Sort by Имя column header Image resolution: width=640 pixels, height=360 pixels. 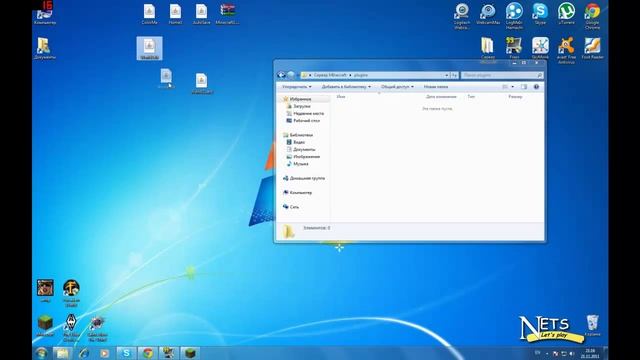tap(341, 97)
